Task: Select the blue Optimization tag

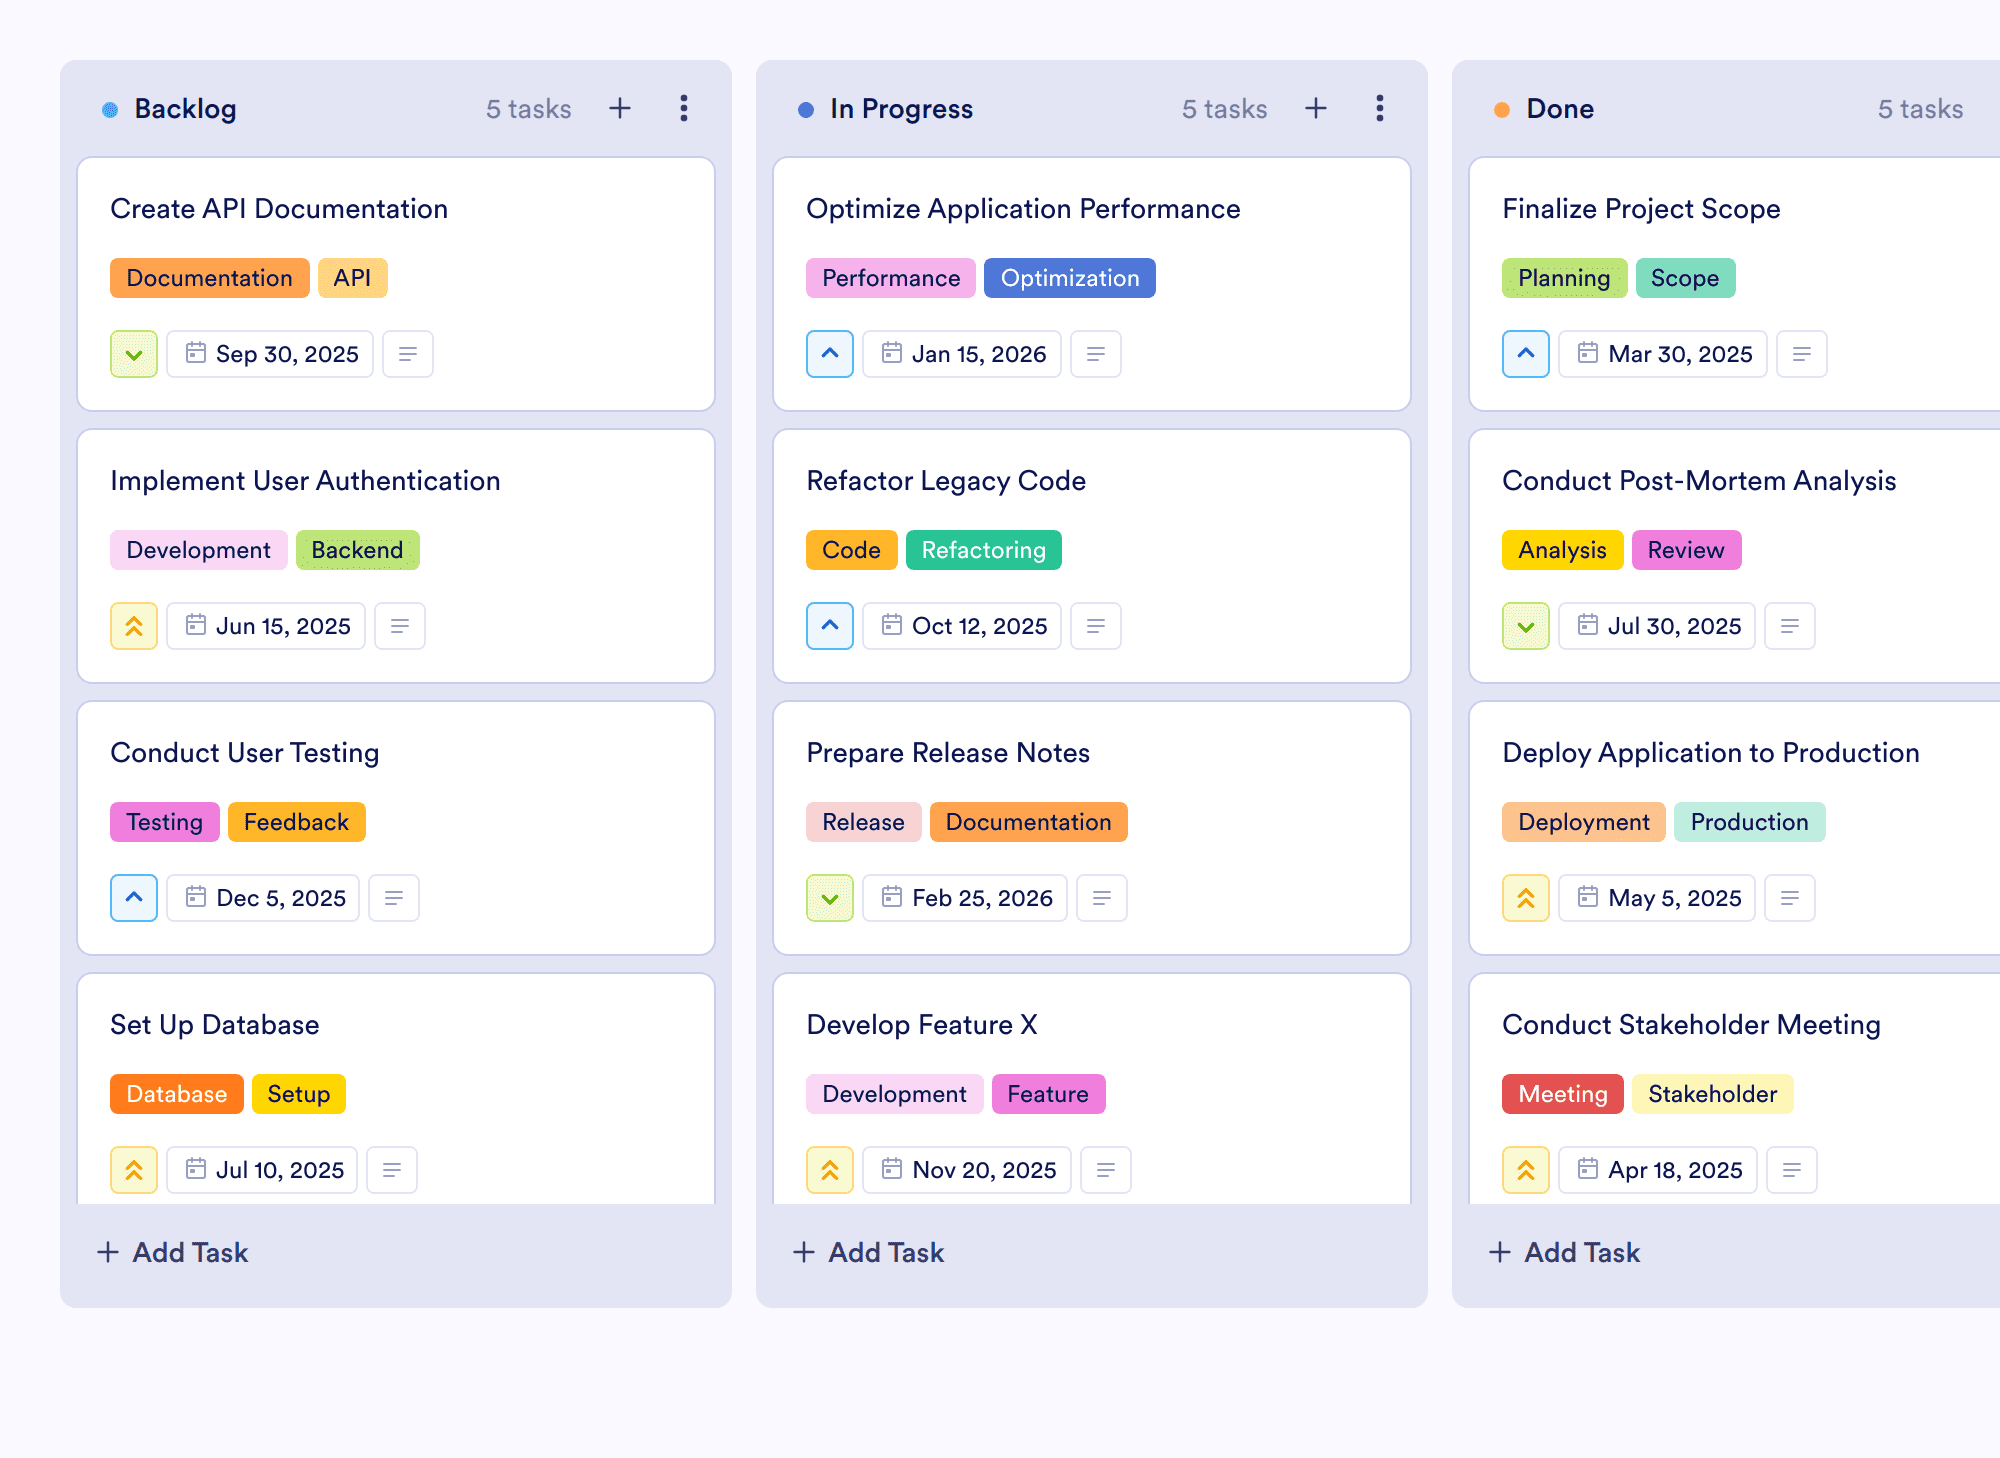Action: coord(1070,278)
